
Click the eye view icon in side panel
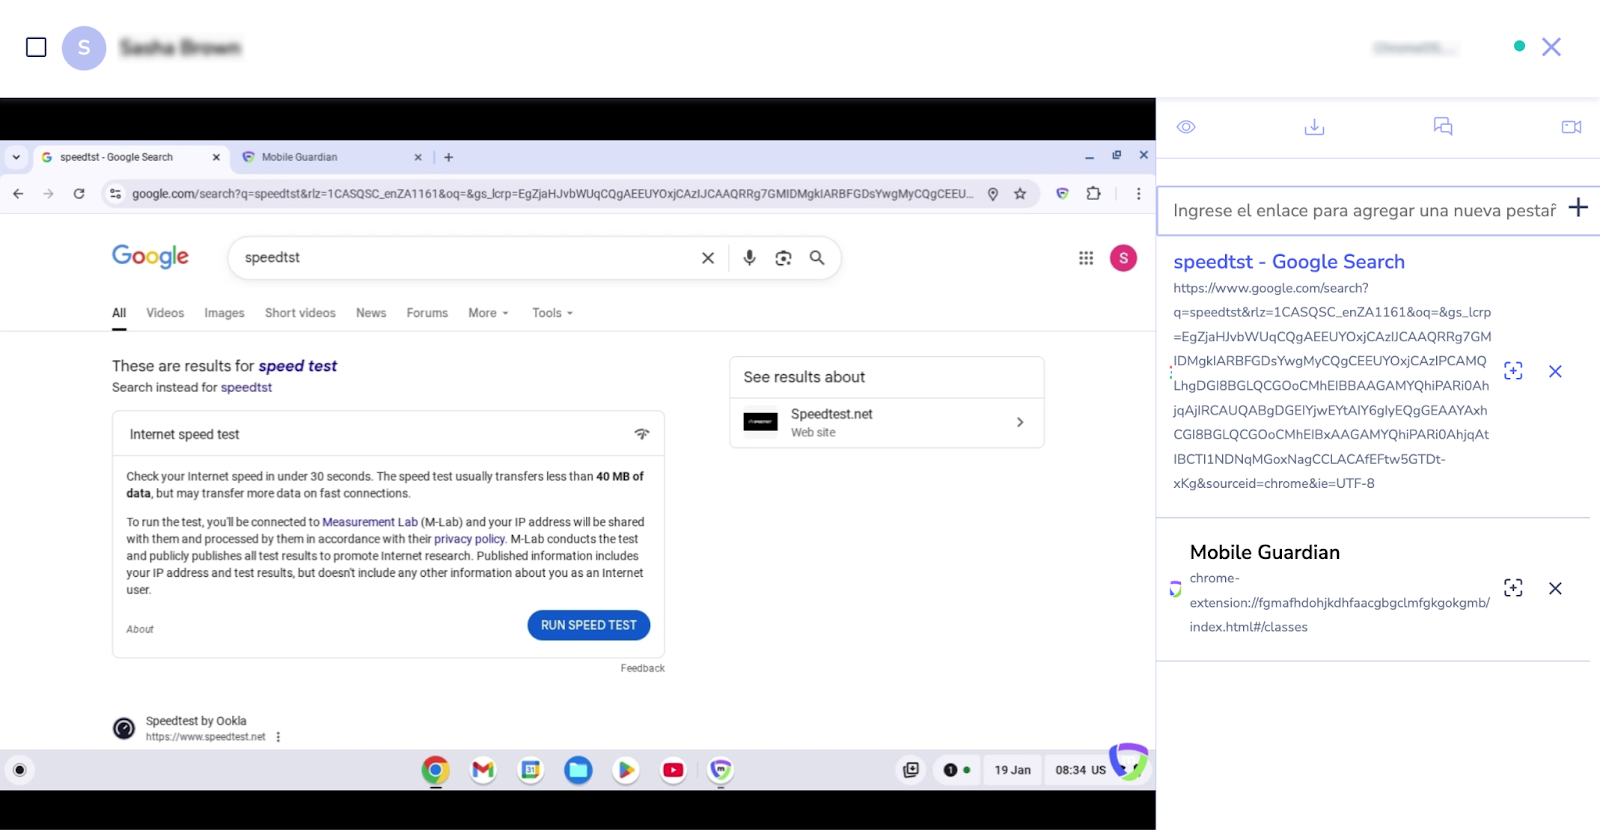click(x=1186, y=127)
